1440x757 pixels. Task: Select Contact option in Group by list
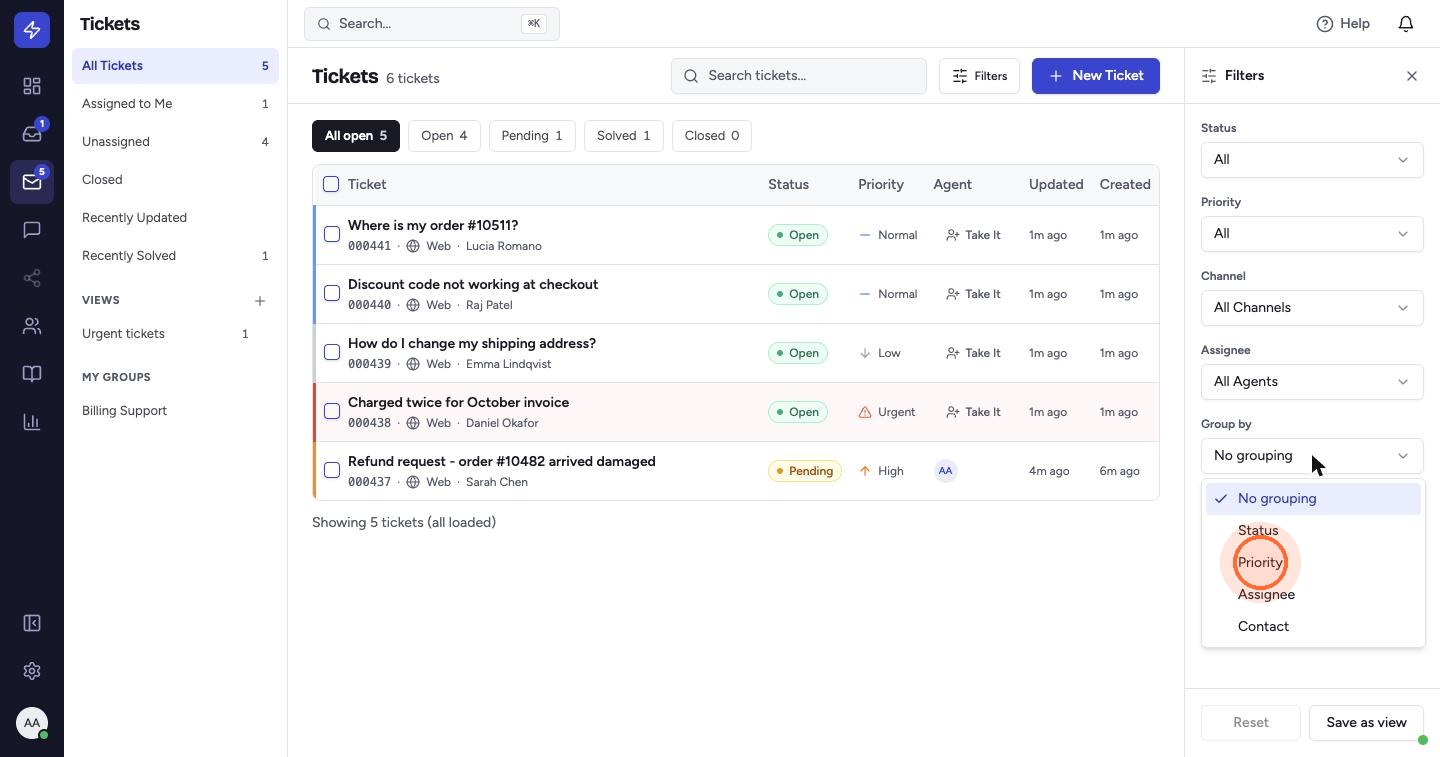[1313, 627]
